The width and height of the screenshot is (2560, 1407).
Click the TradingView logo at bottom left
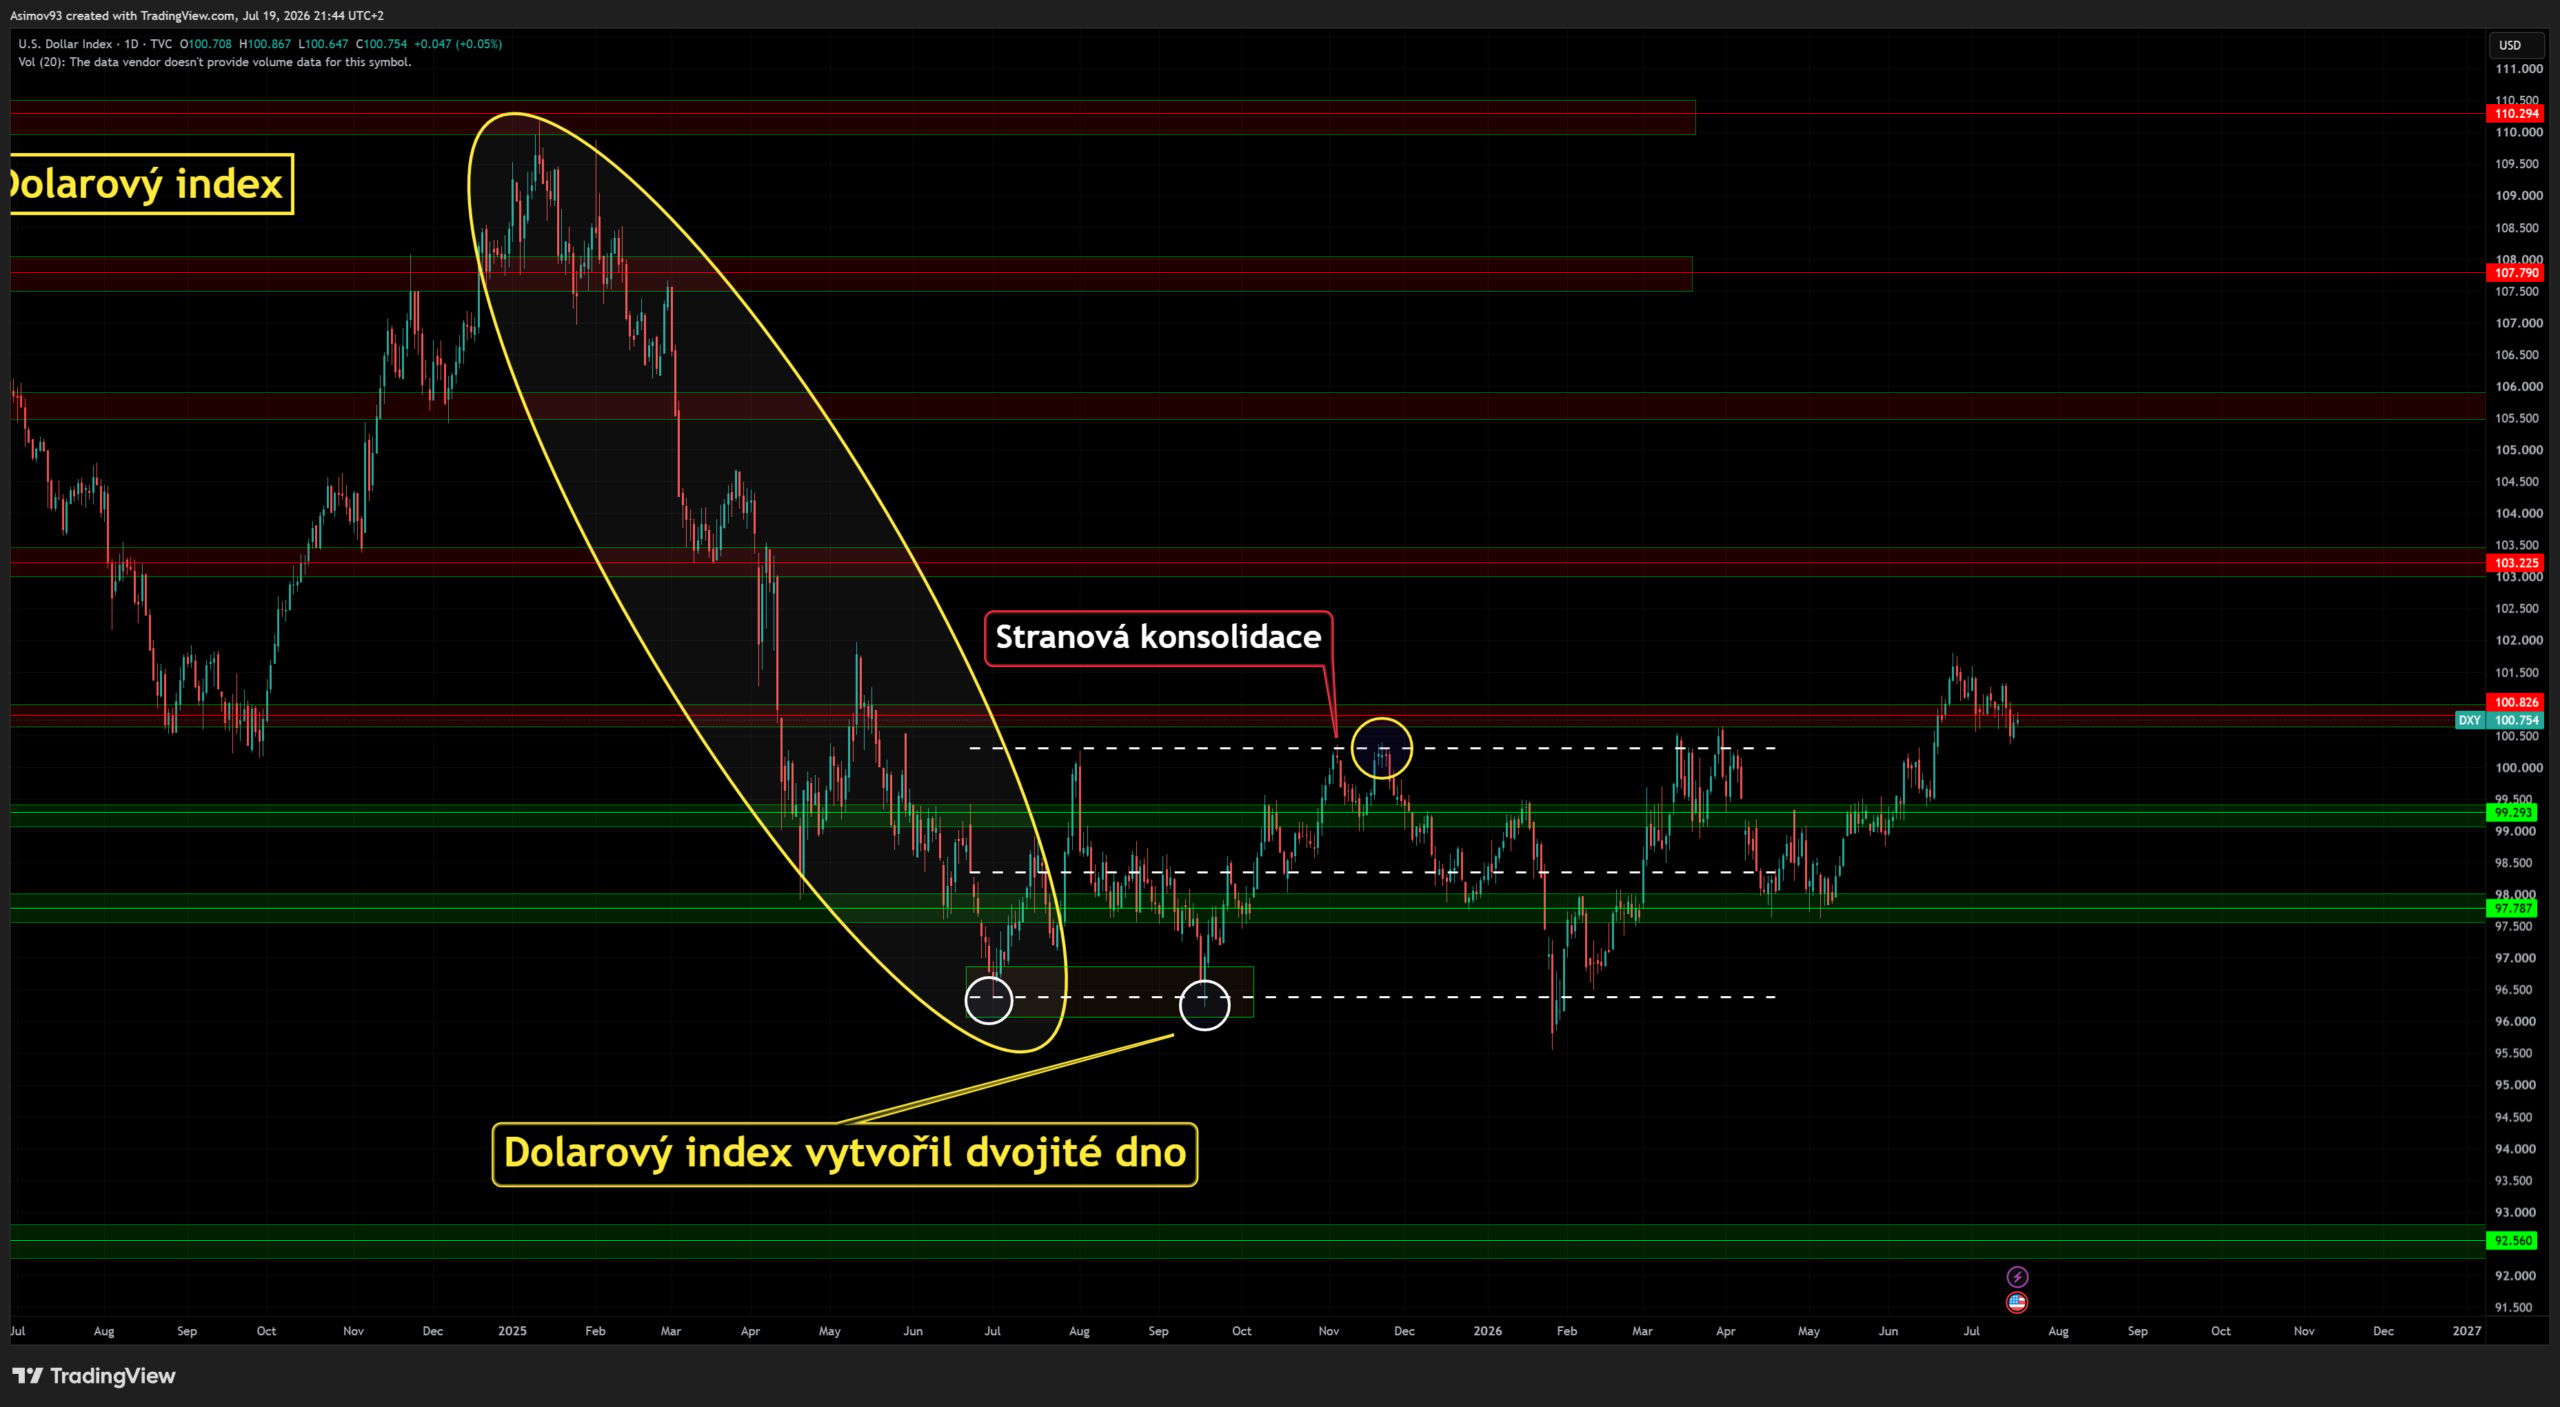point(94,1376)
